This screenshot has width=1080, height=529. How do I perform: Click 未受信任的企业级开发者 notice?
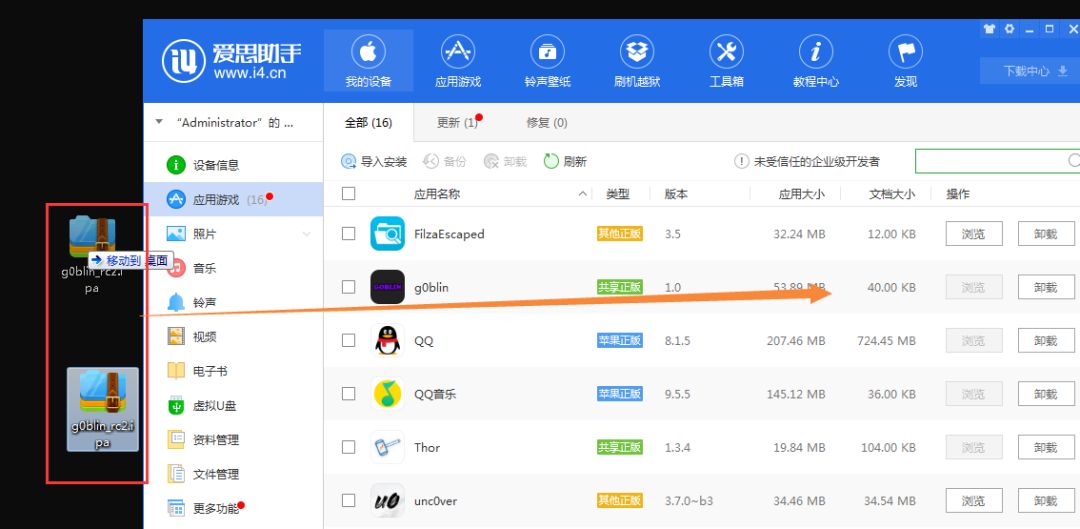pos(807,162)
